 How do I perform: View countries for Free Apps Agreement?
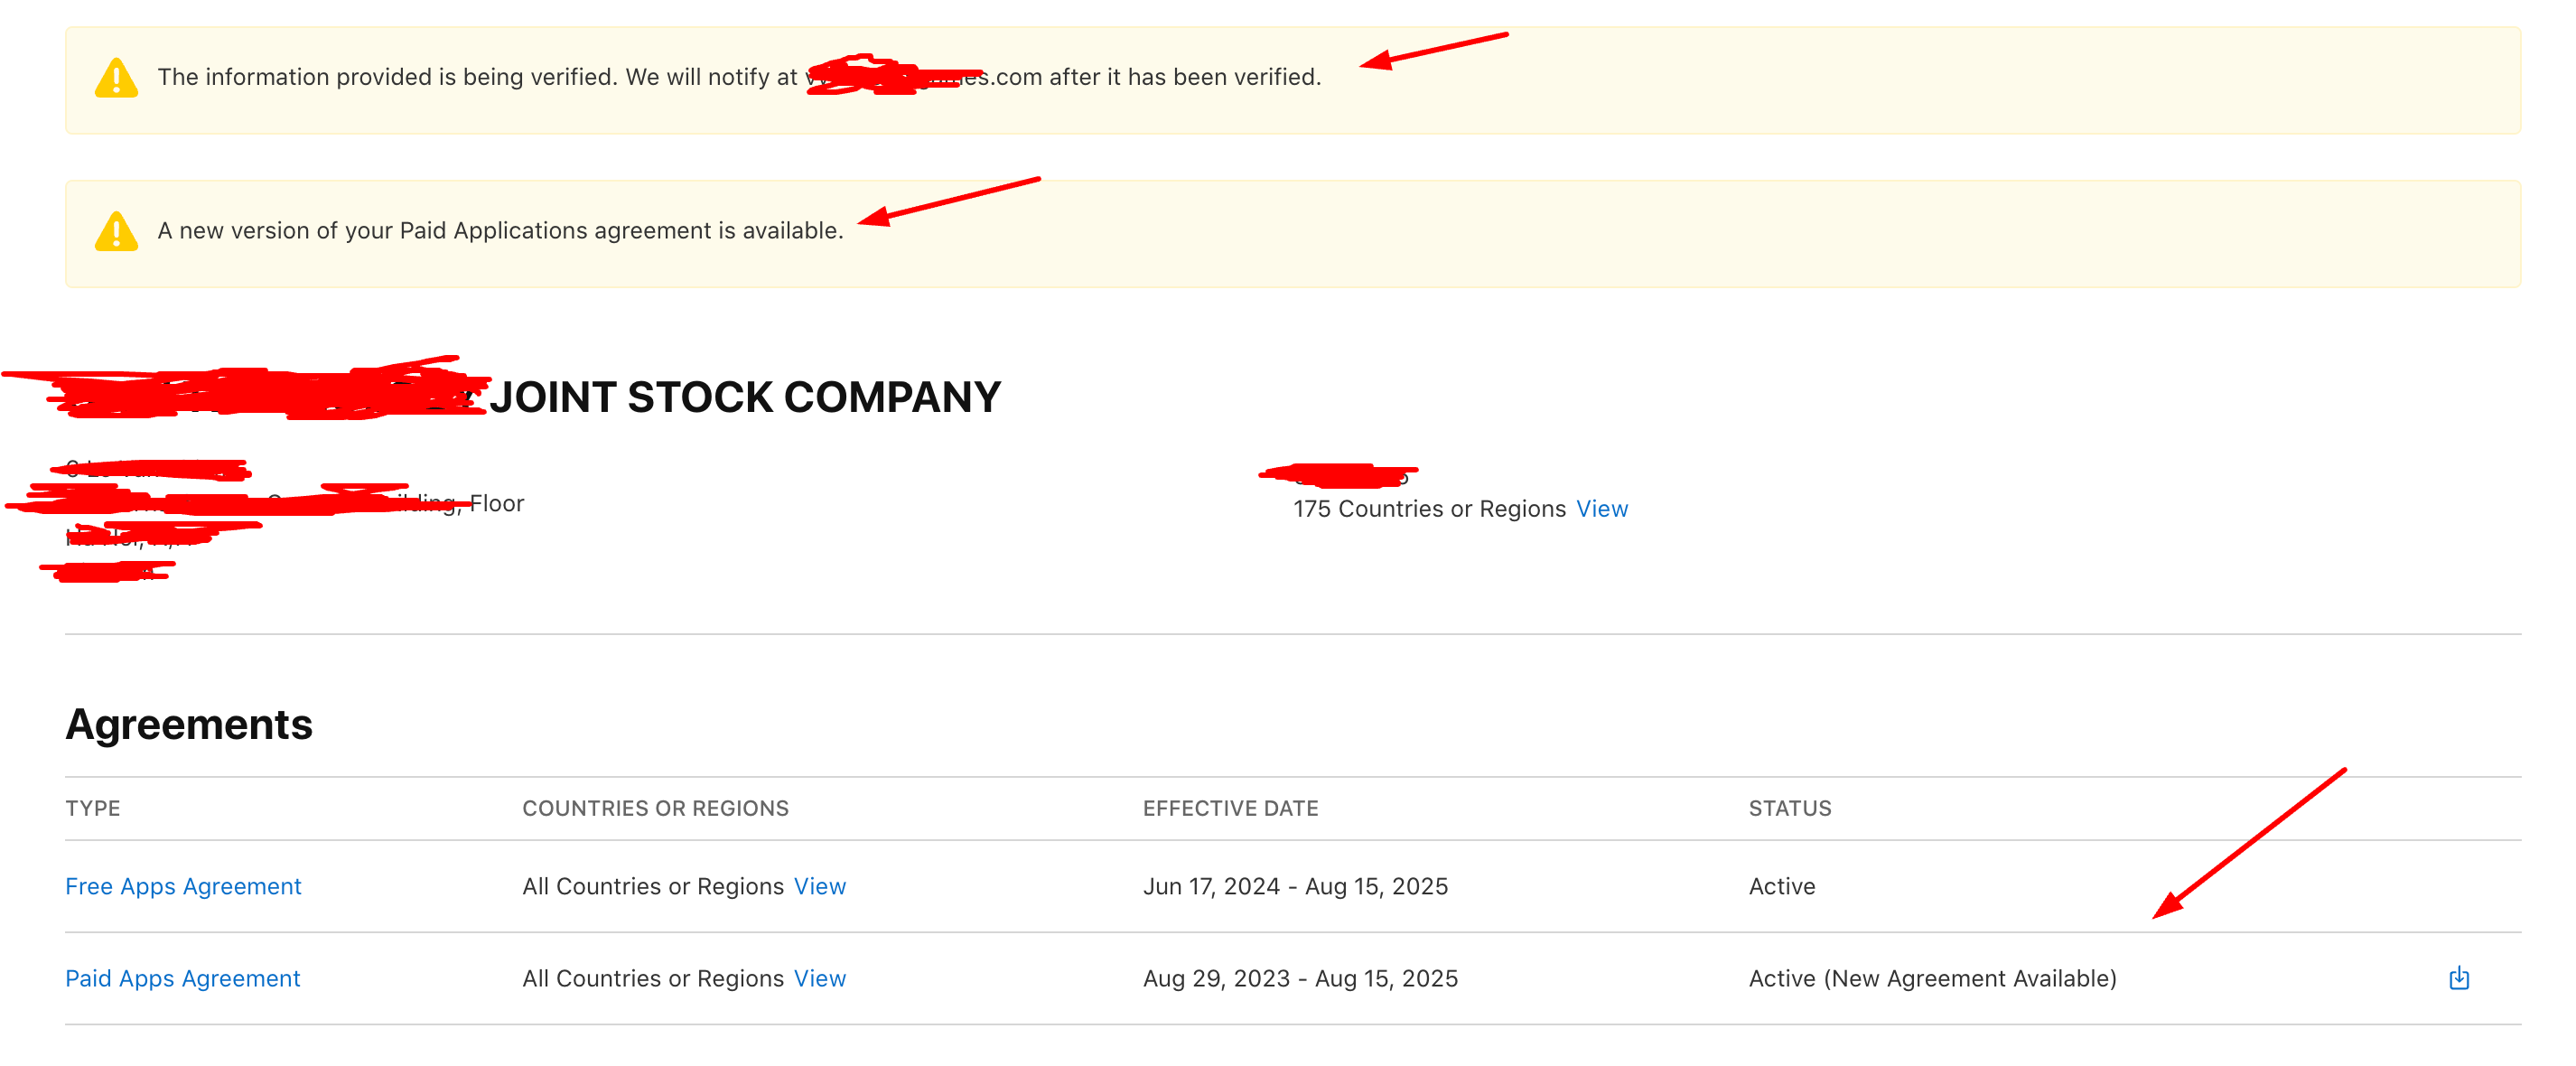click(820, 886)
